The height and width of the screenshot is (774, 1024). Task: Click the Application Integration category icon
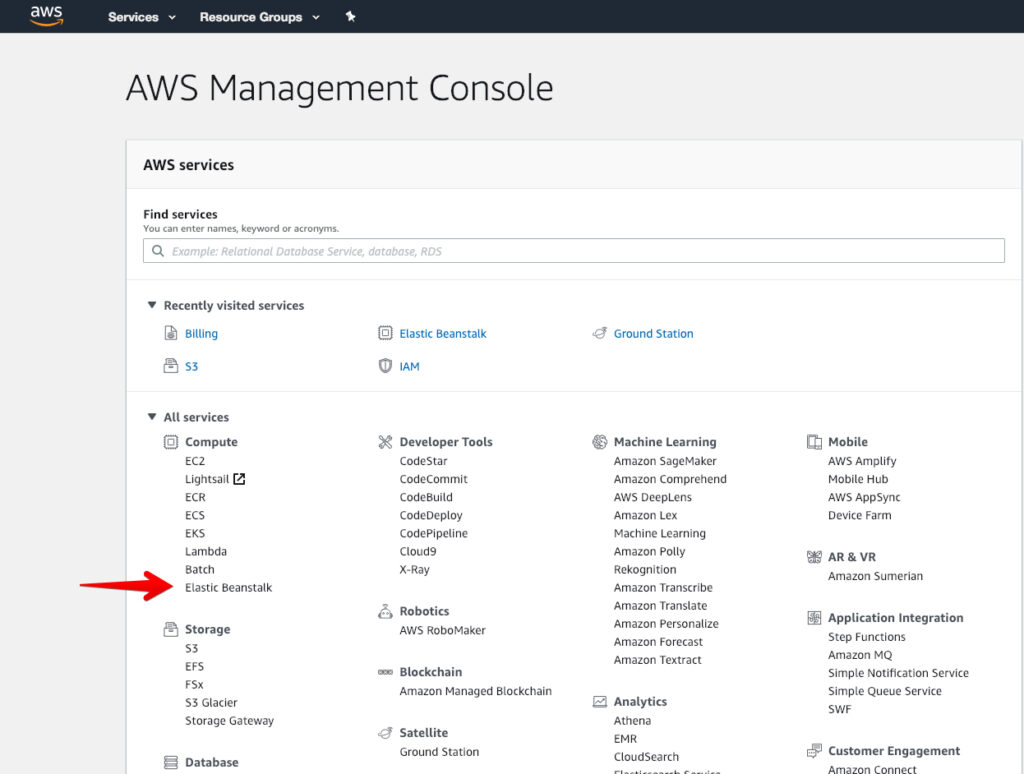click(x=814, y=618)
